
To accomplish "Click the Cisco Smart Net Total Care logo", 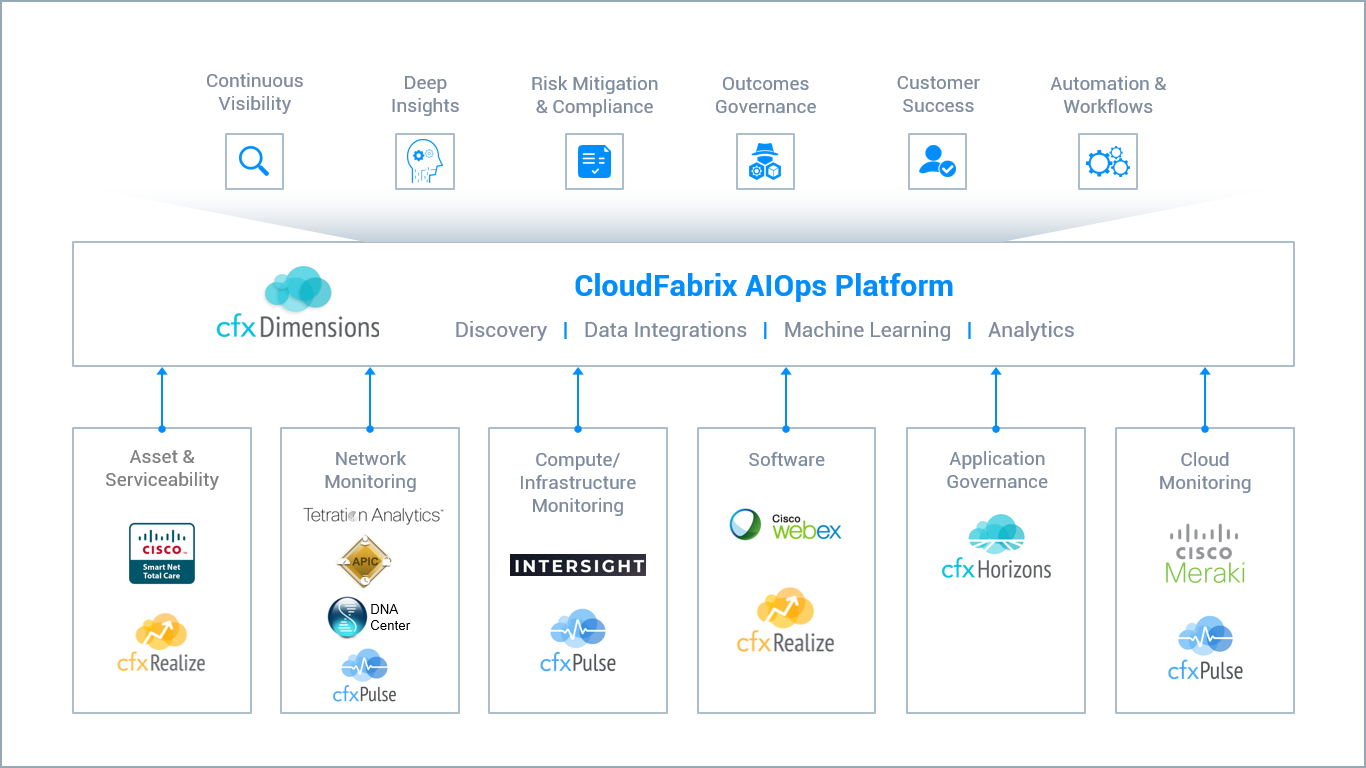I will click(162, 553).
